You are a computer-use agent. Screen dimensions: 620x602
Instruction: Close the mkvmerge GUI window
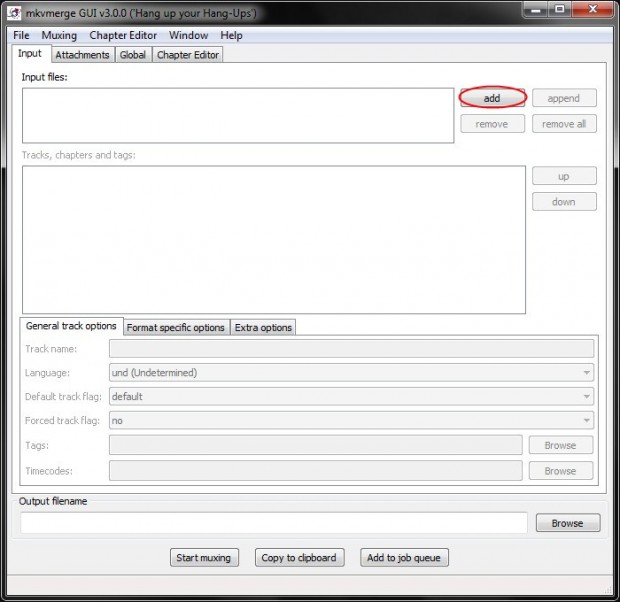[x=592, y=9]
